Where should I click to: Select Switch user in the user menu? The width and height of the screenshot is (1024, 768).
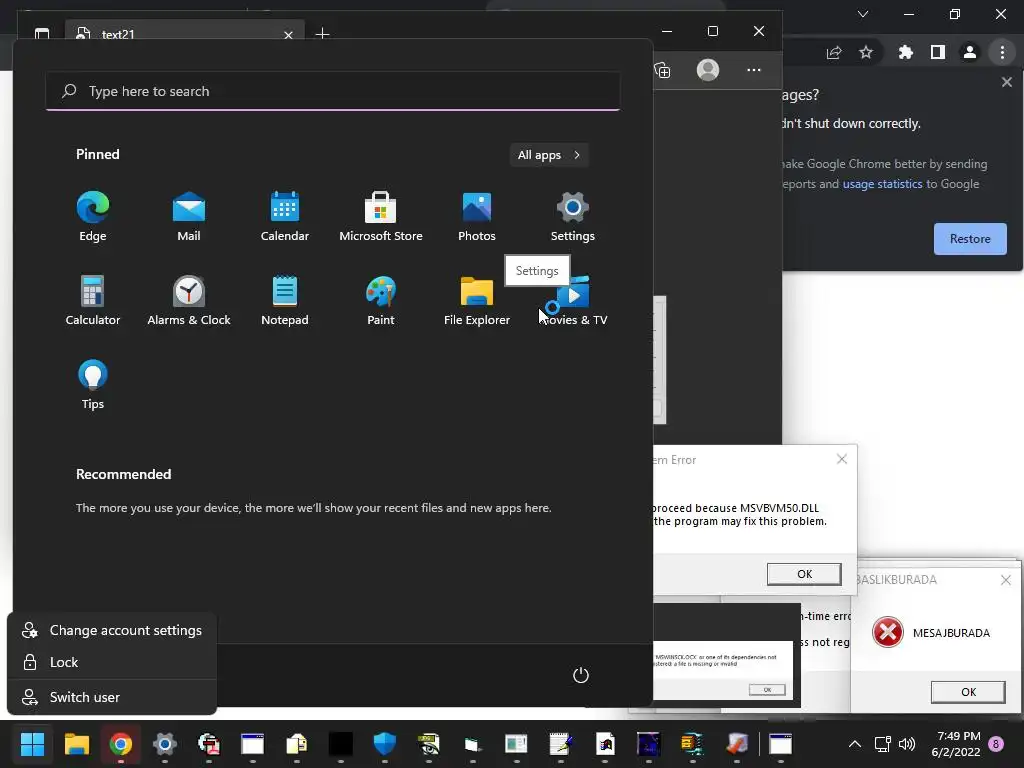click(112, 697)
